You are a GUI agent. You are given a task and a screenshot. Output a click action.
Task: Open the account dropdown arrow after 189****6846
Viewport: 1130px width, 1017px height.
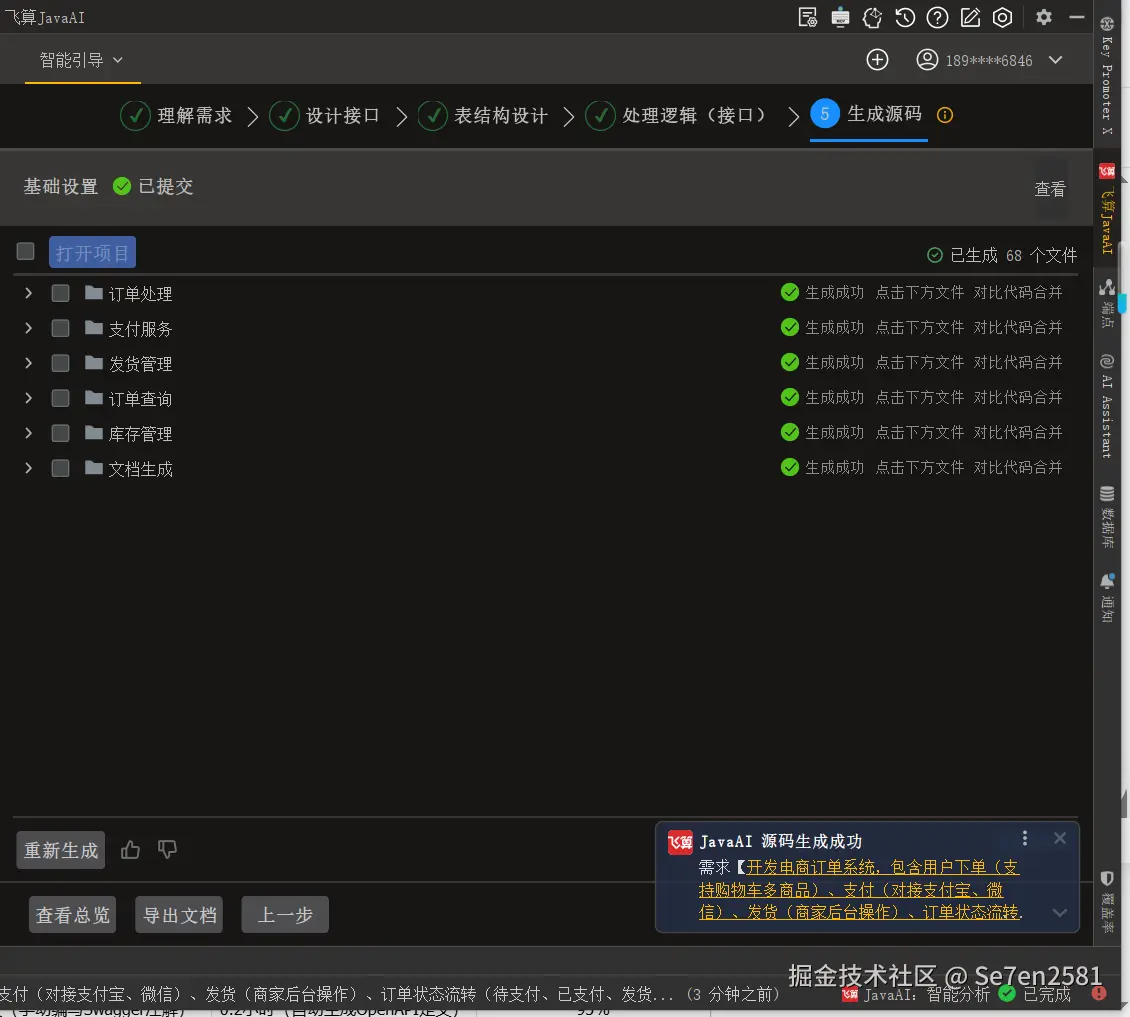click(x=1056, y=60)
